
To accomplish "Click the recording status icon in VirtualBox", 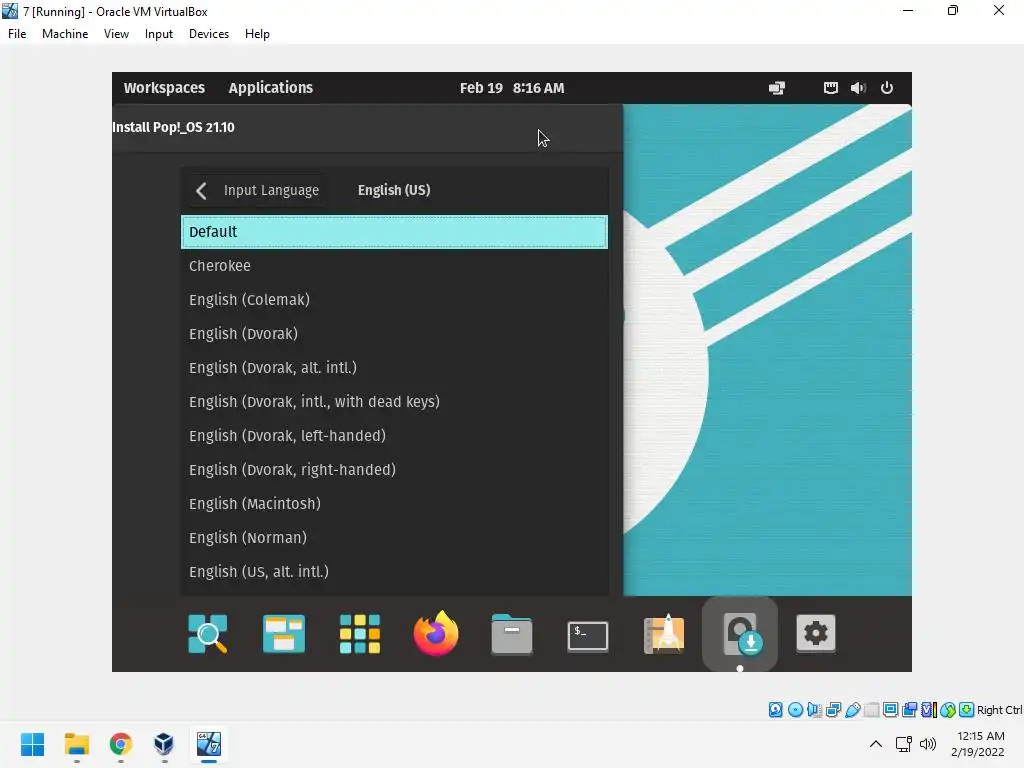I will pos(909,710).
